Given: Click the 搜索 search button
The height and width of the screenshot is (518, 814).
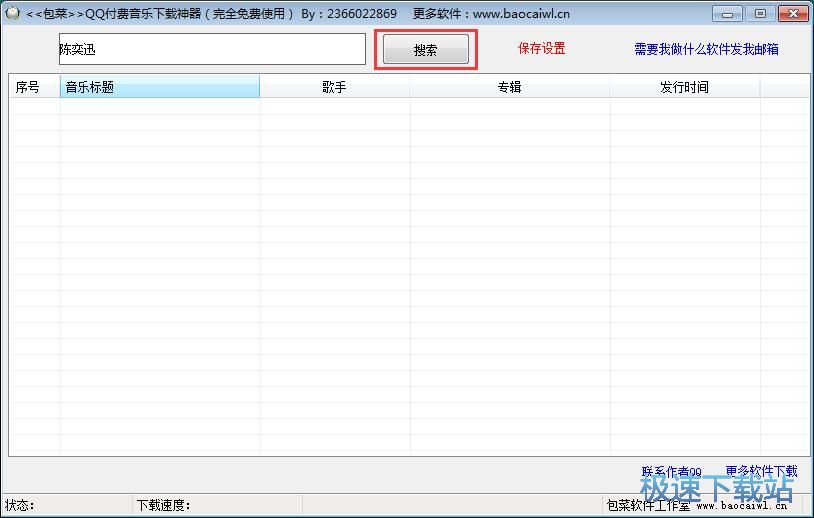Looking at the screenshot, I should pyautogui.click(x=426, y=50).
